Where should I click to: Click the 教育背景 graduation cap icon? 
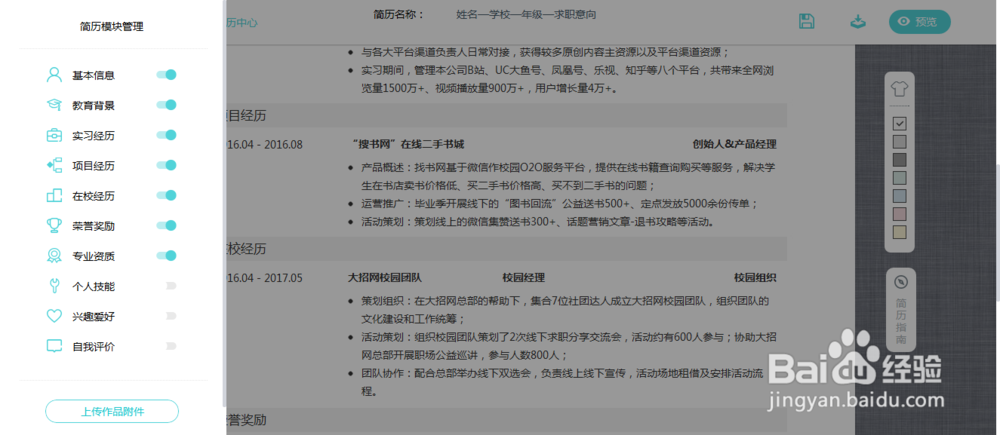point(54,105)
